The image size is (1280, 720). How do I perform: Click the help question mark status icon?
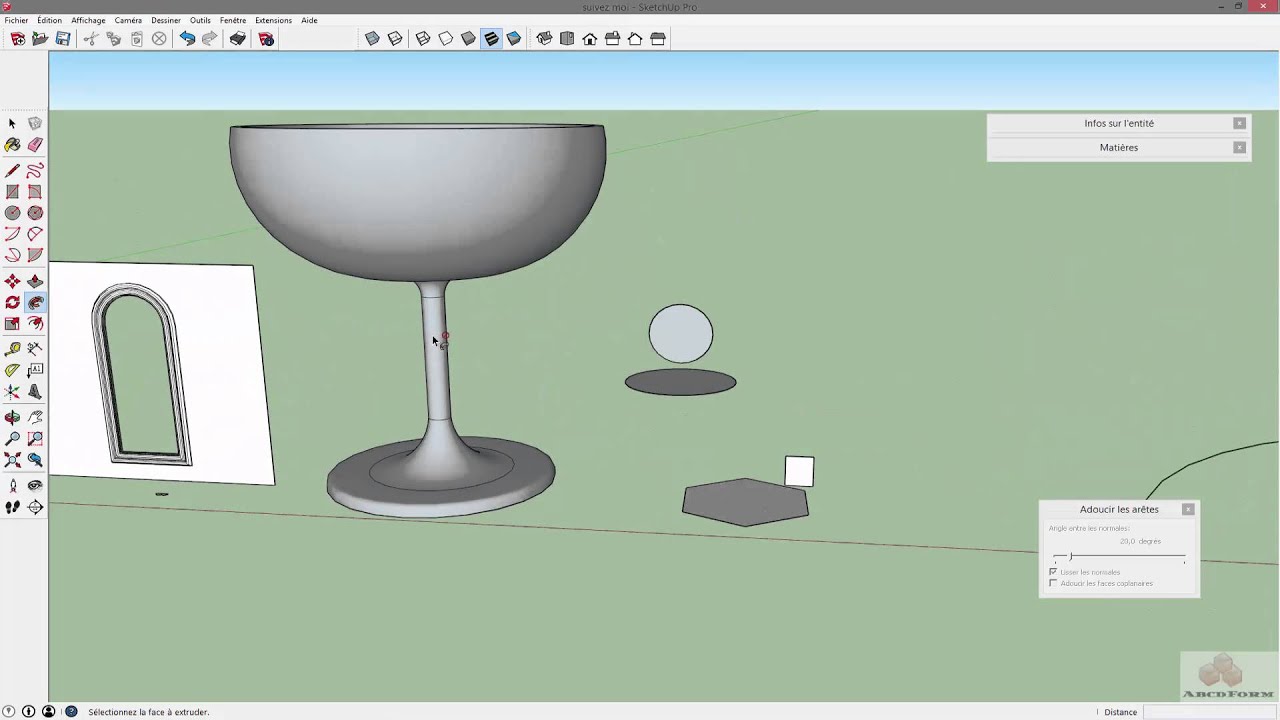click(x=71, y=712)
